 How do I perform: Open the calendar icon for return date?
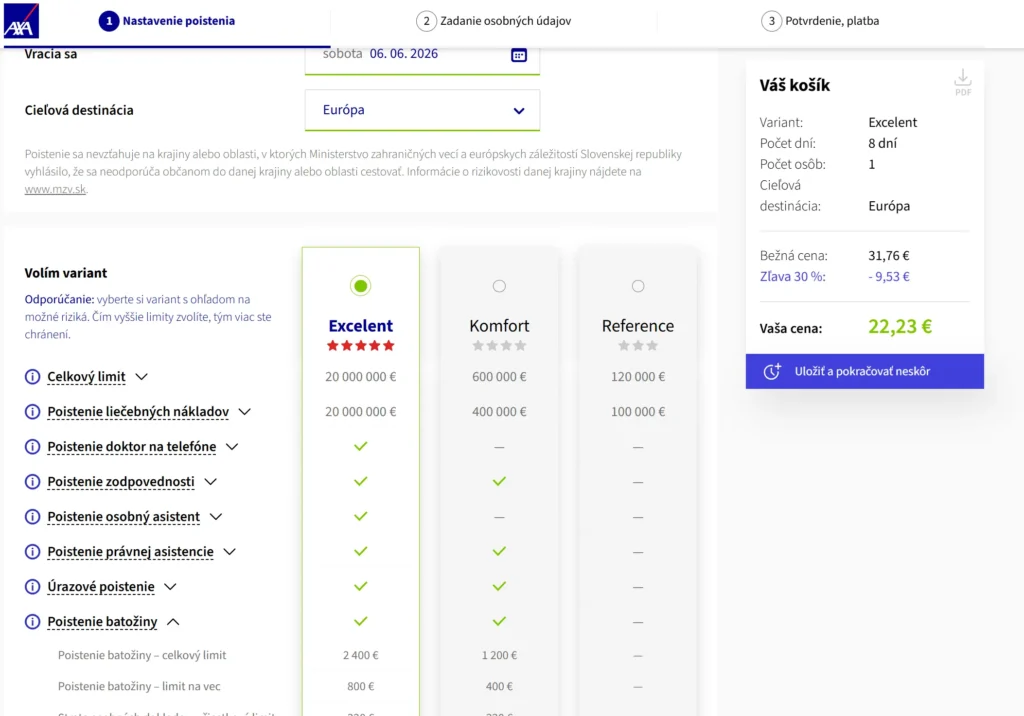click(519, 56)
